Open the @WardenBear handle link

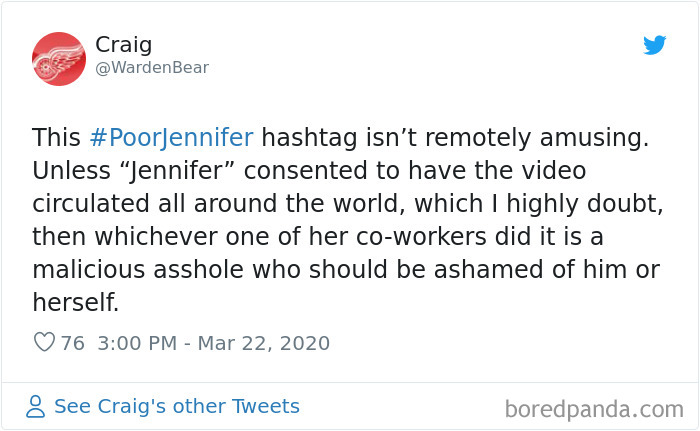coord(152,68)
